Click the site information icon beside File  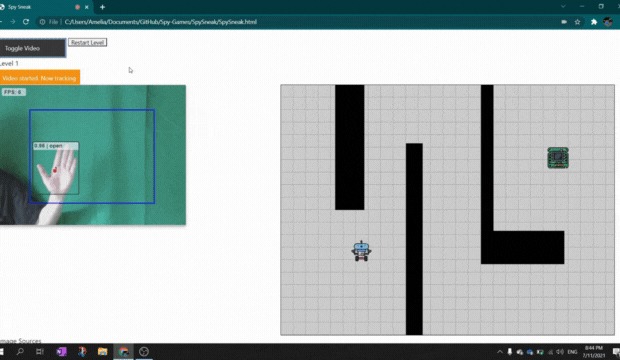click(x=42, y=22)
